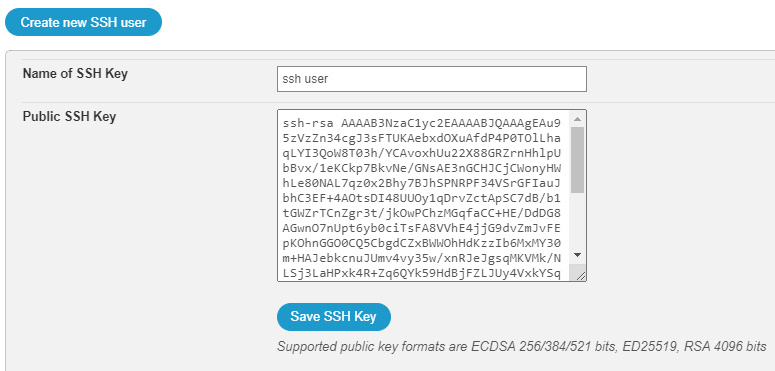The image size is (775, 371).
Task: Click the Public SSH Key scrollbar thumb
Action: coord(577,160)
